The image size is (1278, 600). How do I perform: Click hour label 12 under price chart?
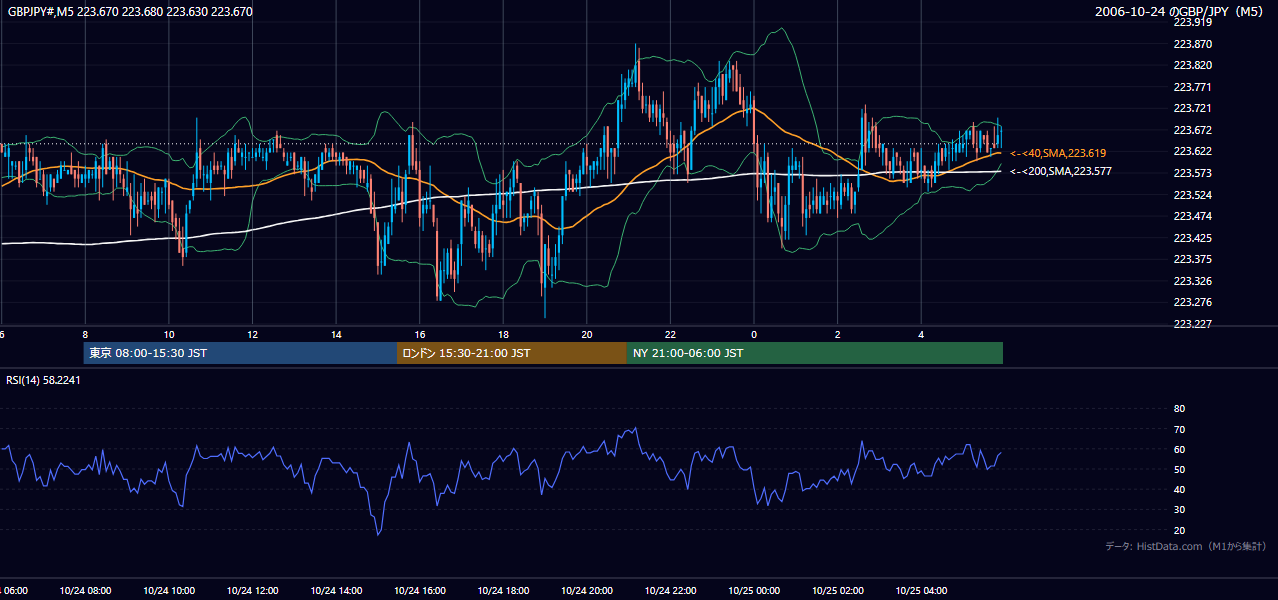click(x=252, y=335)
